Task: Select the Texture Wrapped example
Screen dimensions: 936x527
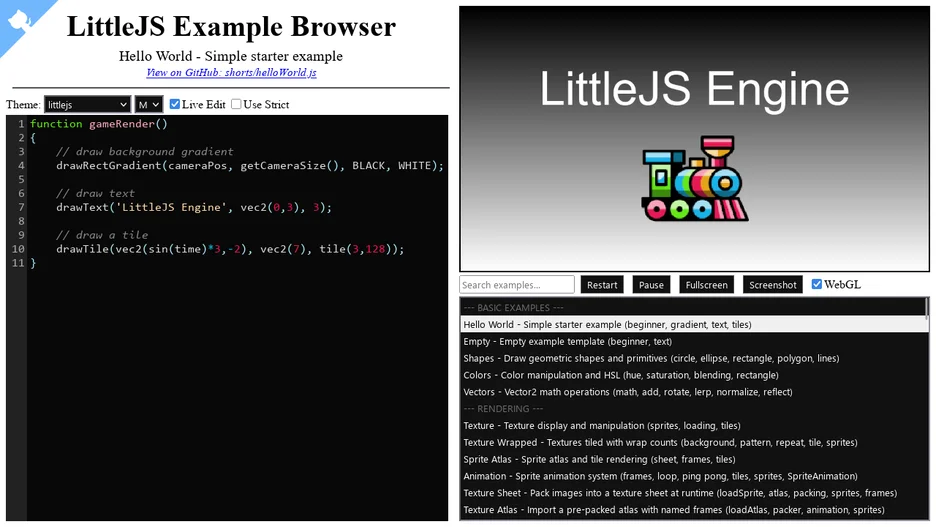Action: click(692, 442)
